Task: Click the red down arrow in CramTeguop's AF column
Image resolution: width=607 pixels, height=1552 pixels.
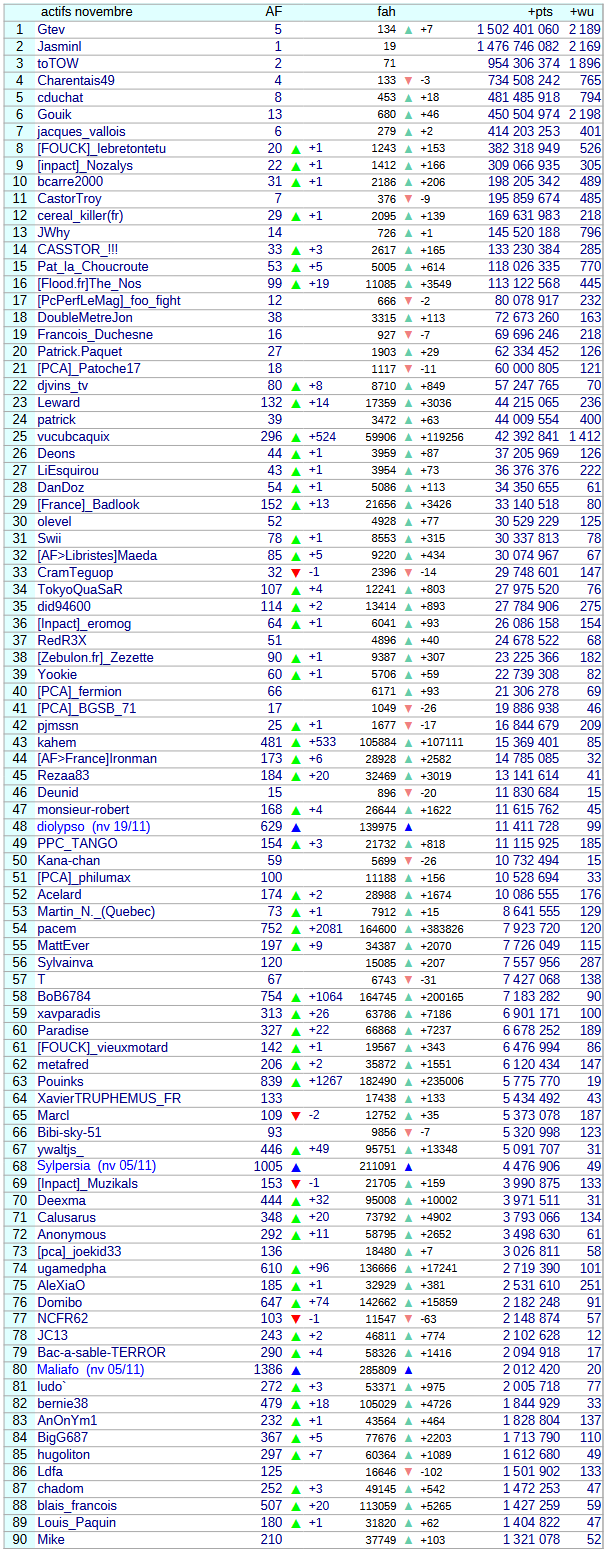Action: pos(295,573)
